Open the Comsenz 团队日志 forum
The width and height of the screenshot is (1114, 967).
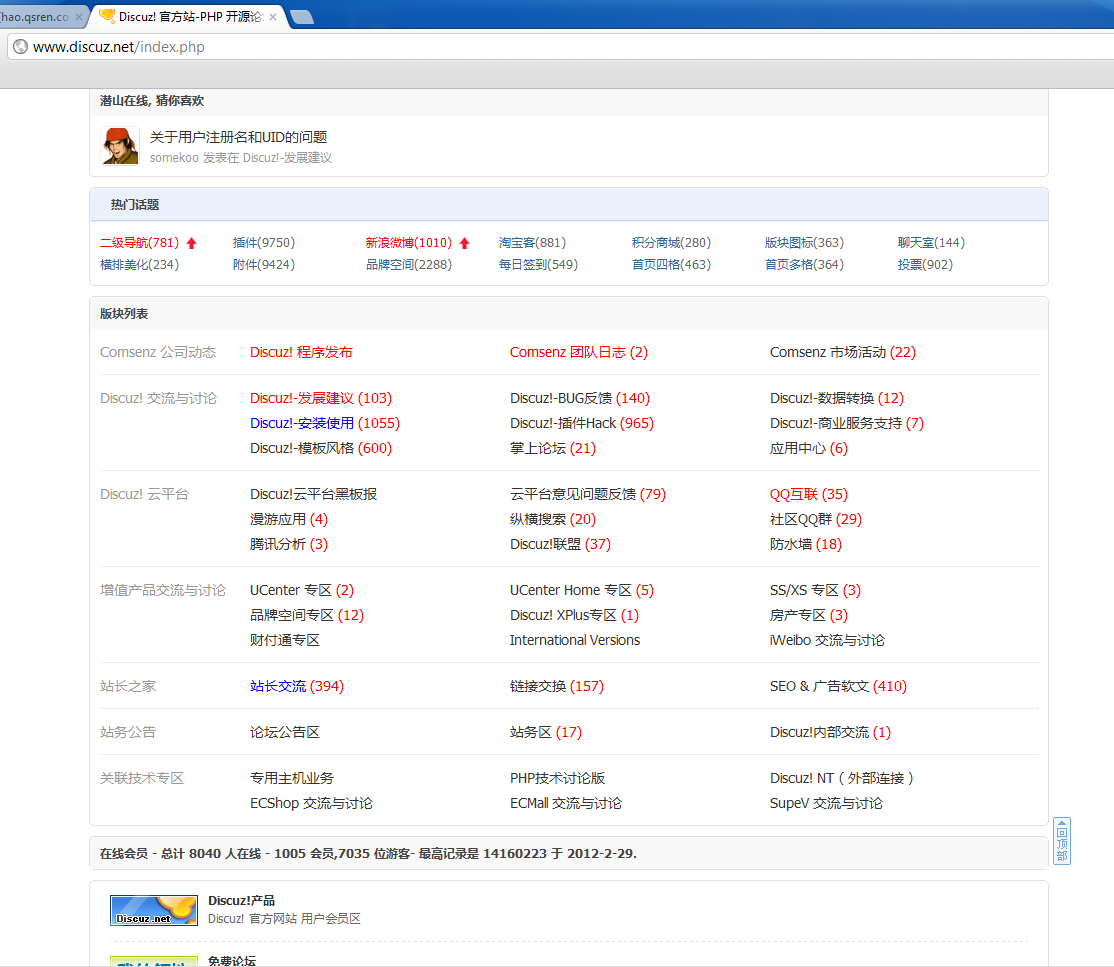pos(568,352)
